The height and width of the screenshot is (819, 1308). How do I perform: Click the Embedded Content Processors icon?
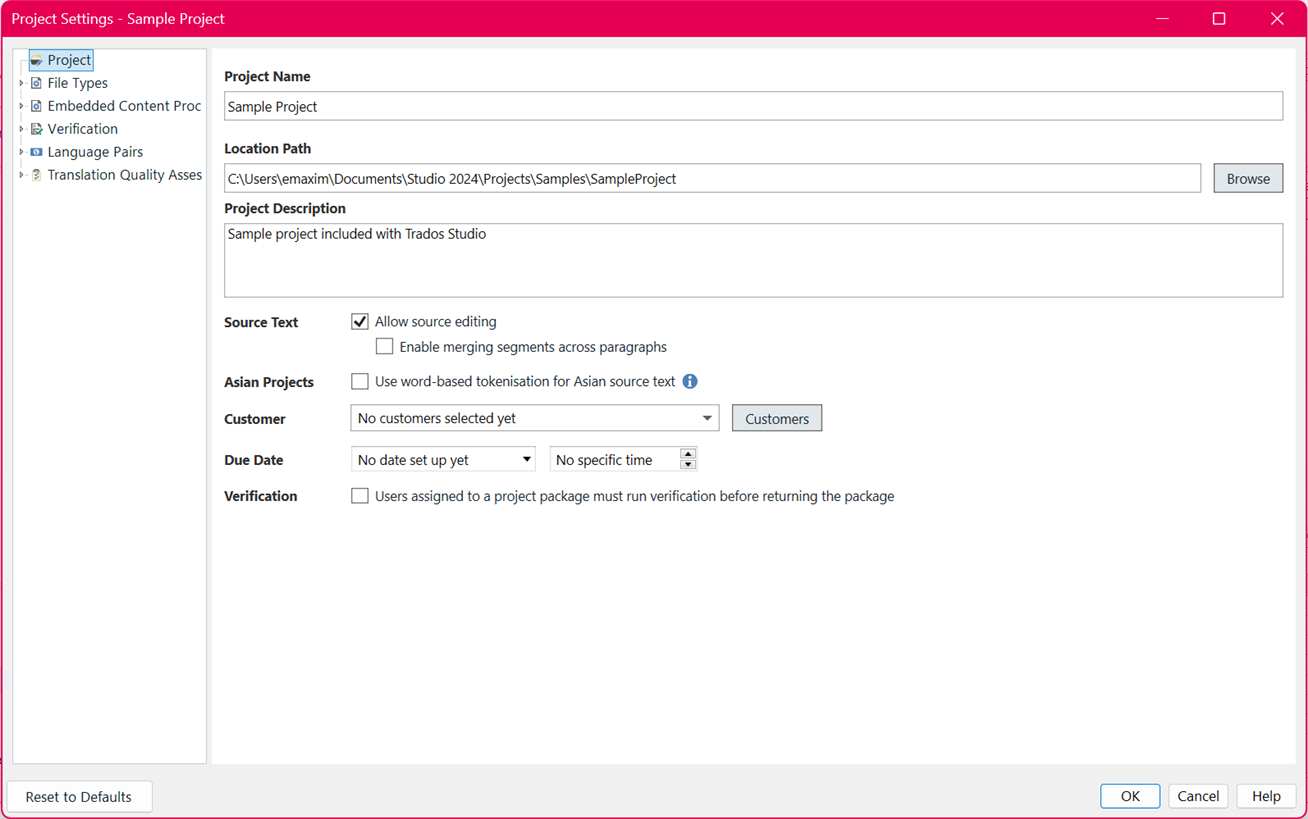(37, 107)
